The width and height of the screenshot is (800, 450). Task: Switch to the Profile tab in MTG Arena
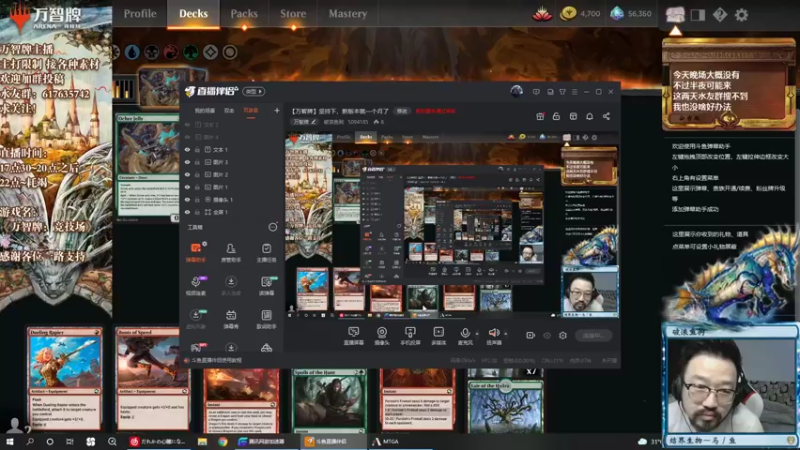pos(140,14)
